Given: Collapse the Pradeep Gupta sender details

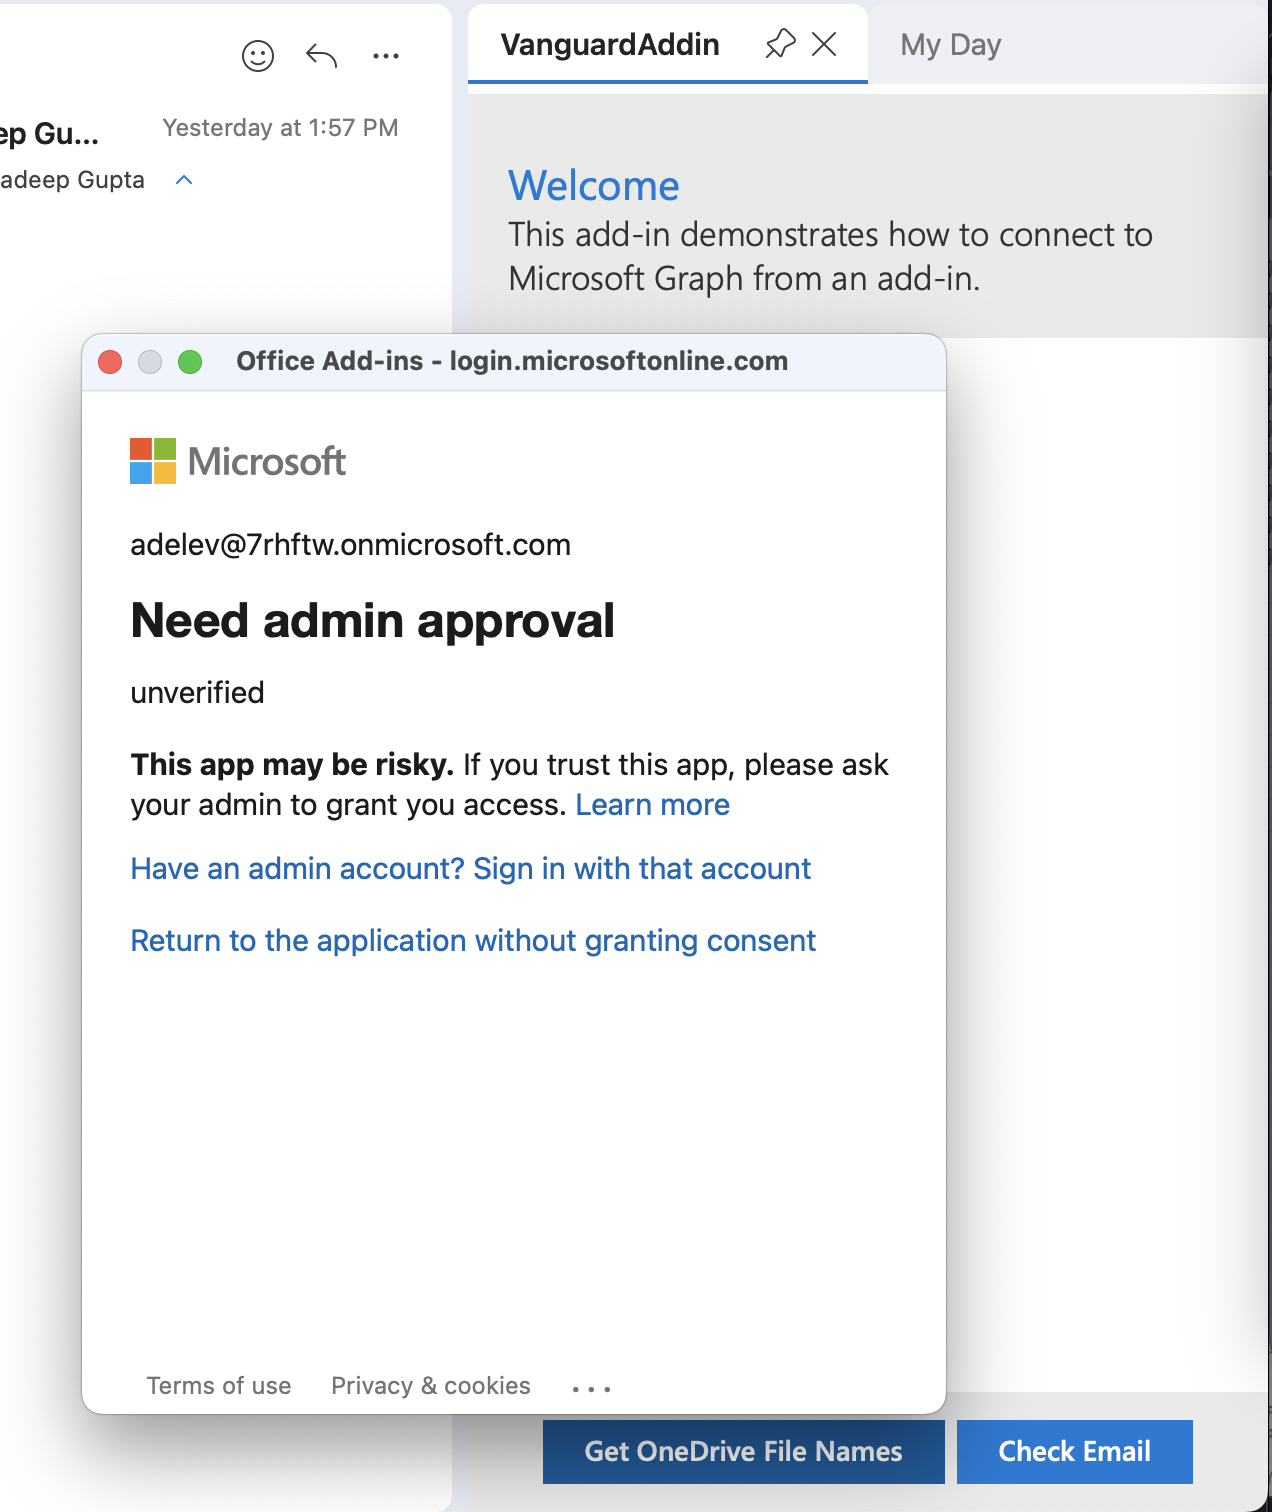Looking at the screenshot, I should 183,181.
